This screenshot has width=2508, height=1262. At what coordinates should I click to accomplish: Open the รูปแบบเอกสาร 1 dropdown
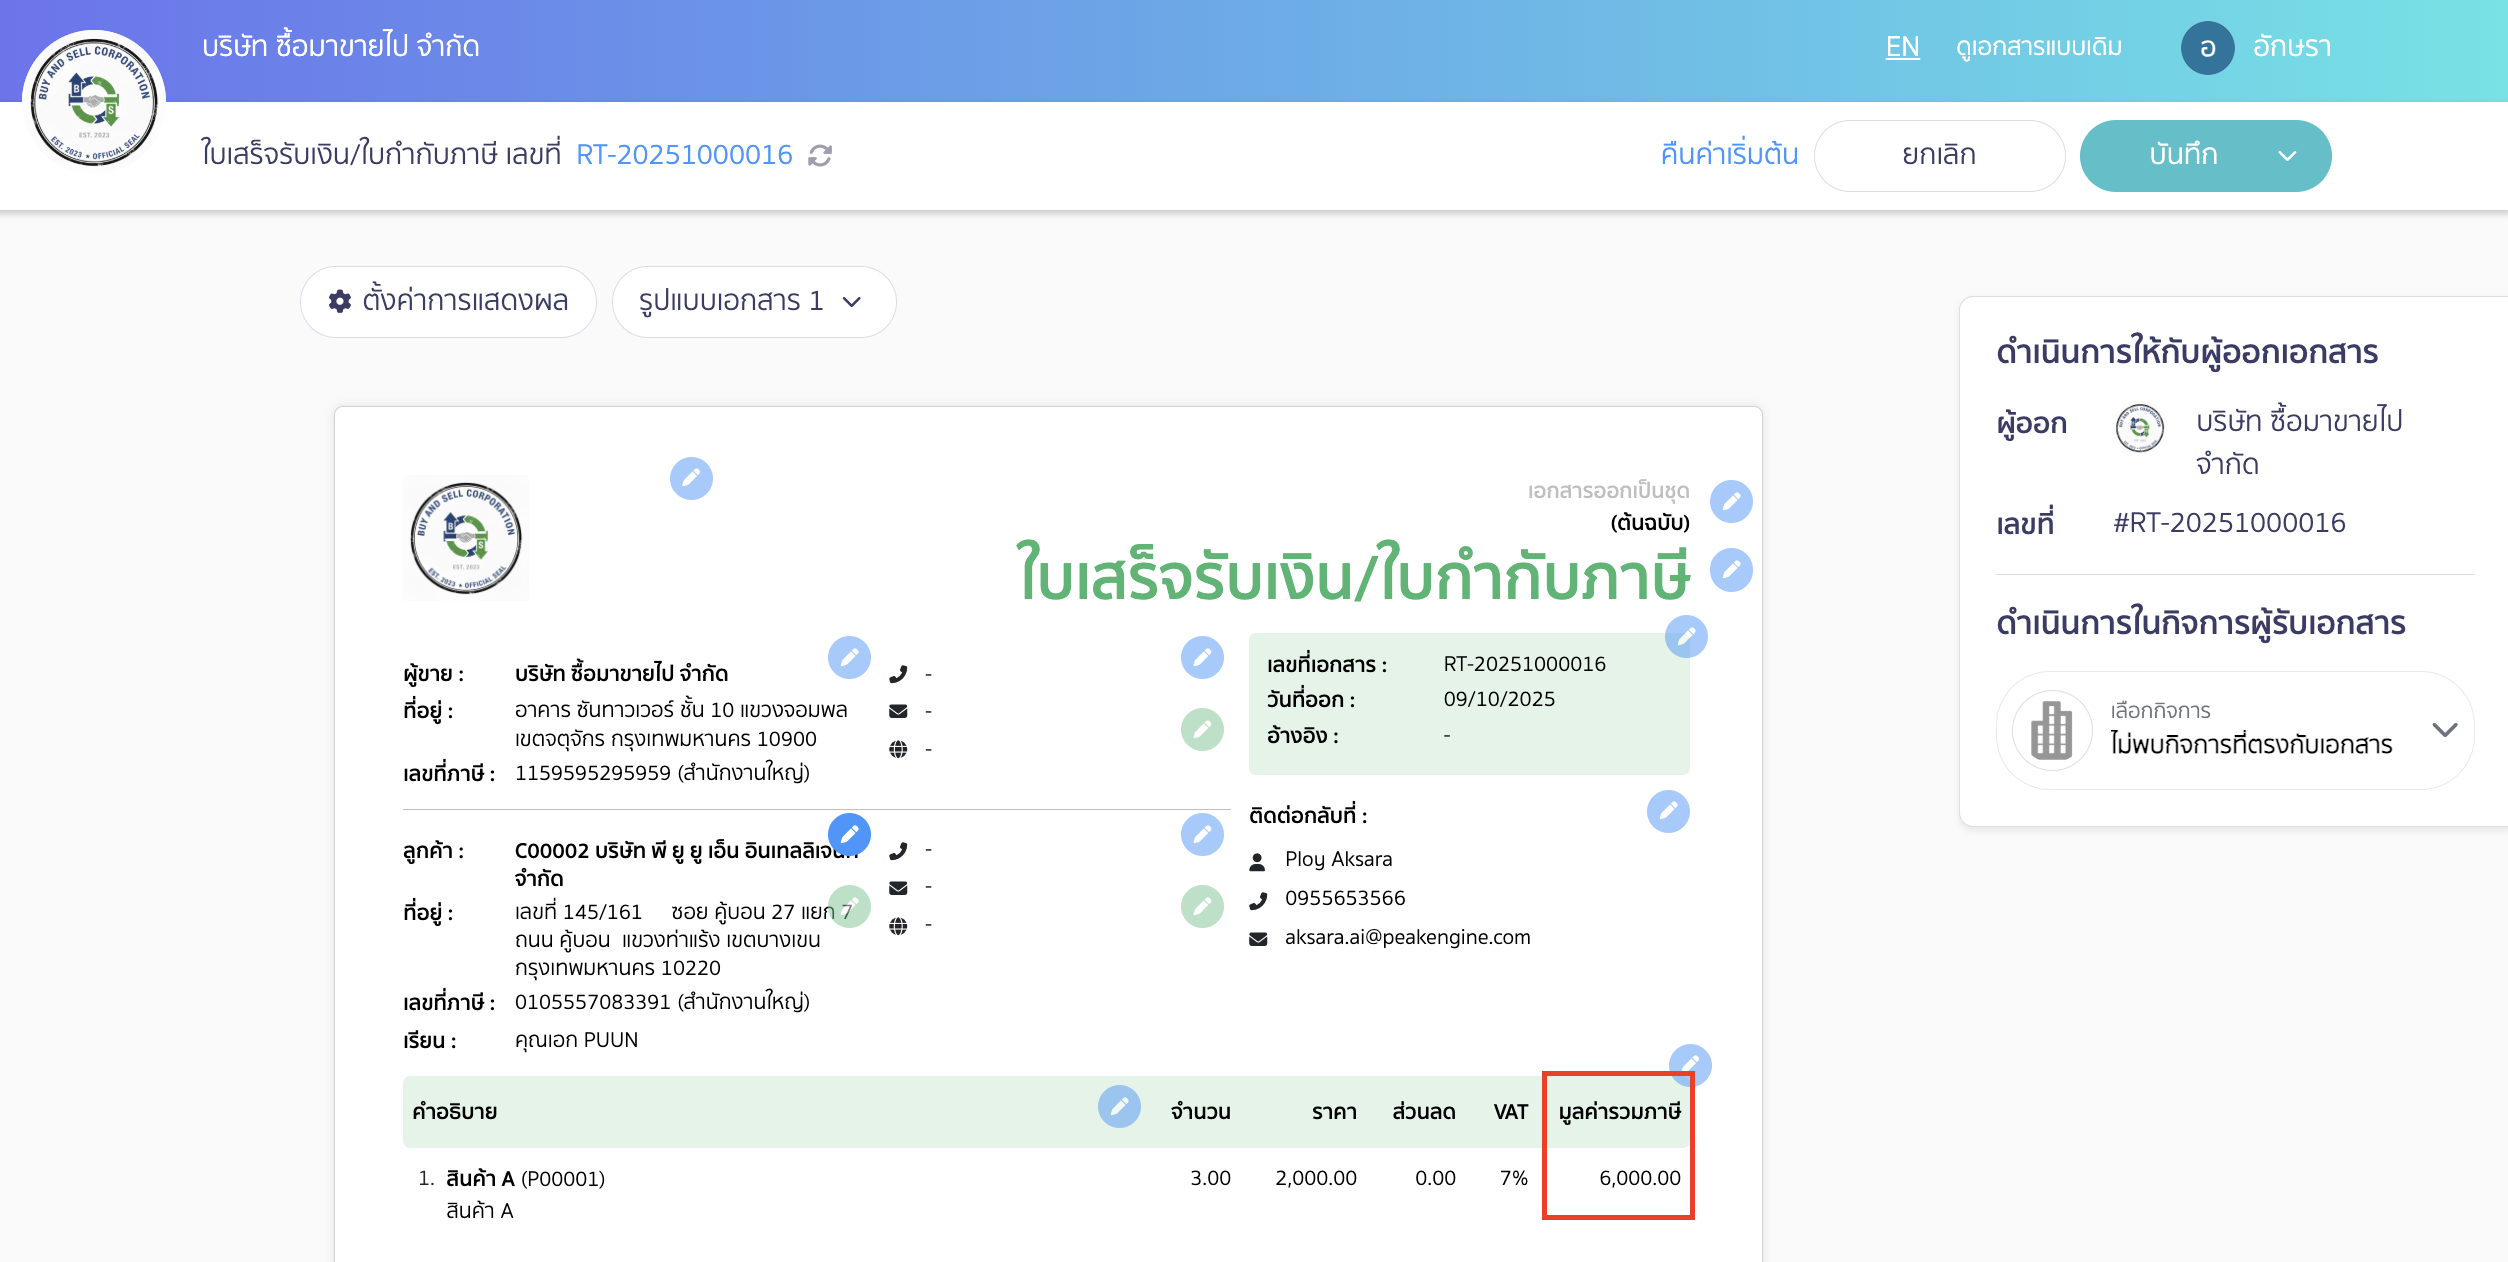click(755, 301)
